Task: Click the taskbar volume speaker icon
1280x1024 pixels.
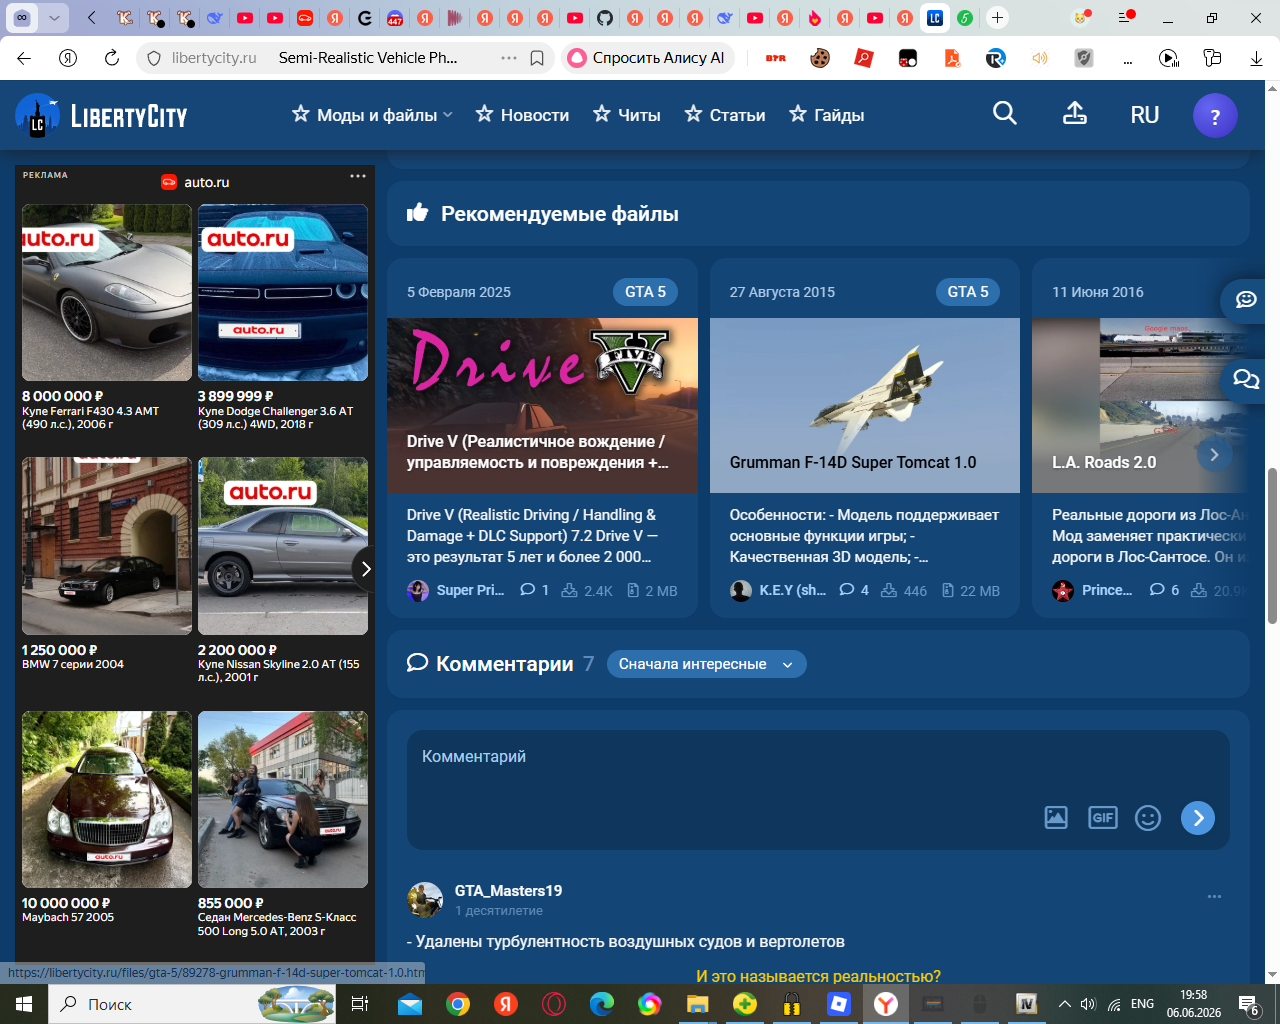Action: click(x=1088, y=1004)
